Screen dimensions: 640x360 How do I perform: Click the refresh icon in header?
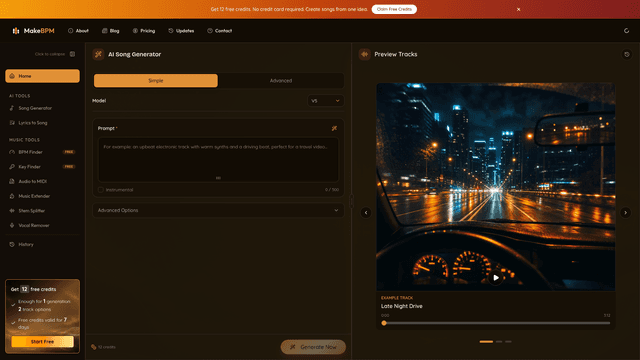point(626,31)
